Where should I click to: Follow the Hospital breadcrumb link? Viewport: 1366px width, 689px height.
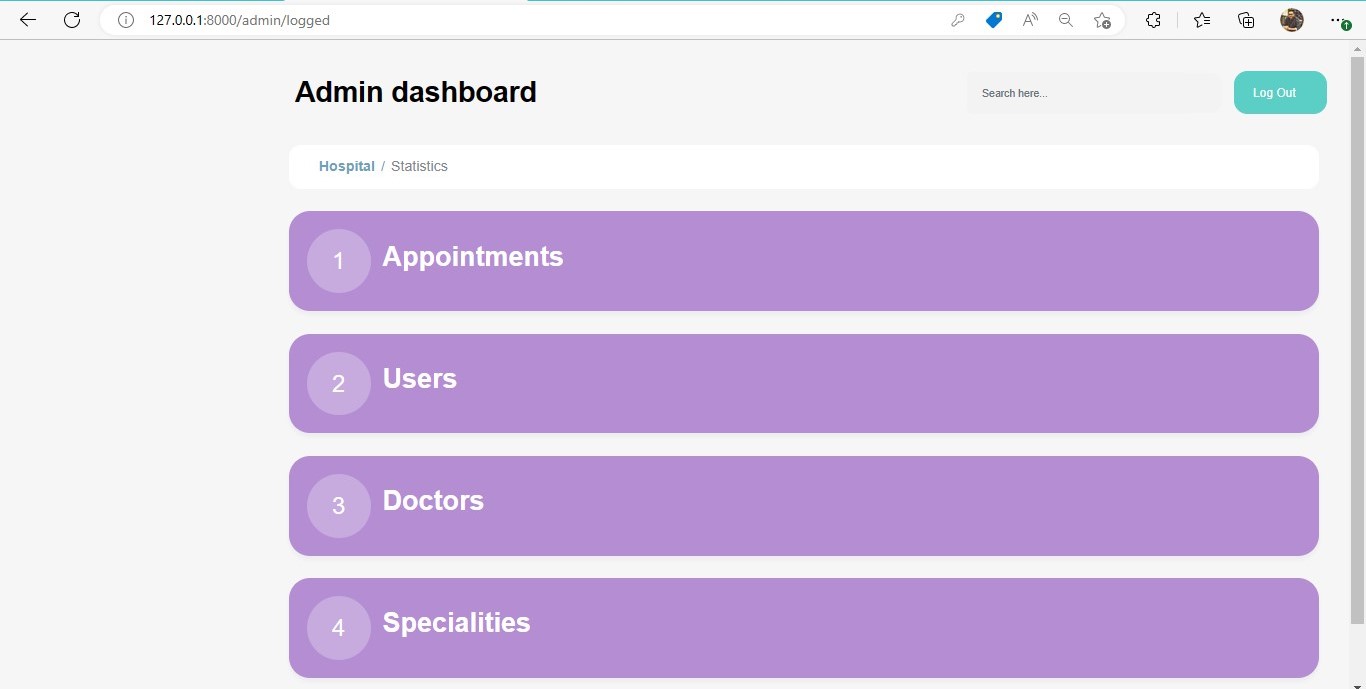click(x=346, y=166)
